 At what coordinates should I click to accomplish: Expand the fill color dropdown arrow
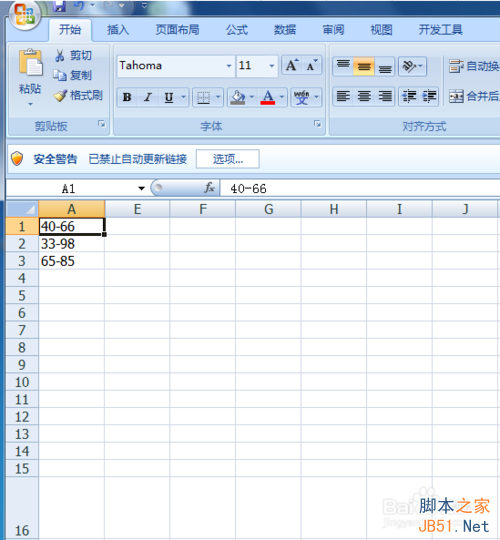[x=252, y=97]
